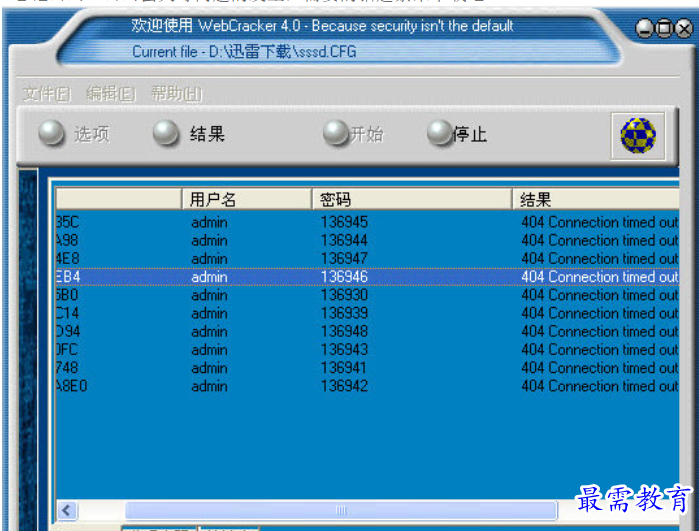The height and width of the screenshot is (531, 699).
Task: Open the 帮助(H) menu
Action: click(177, 94)
